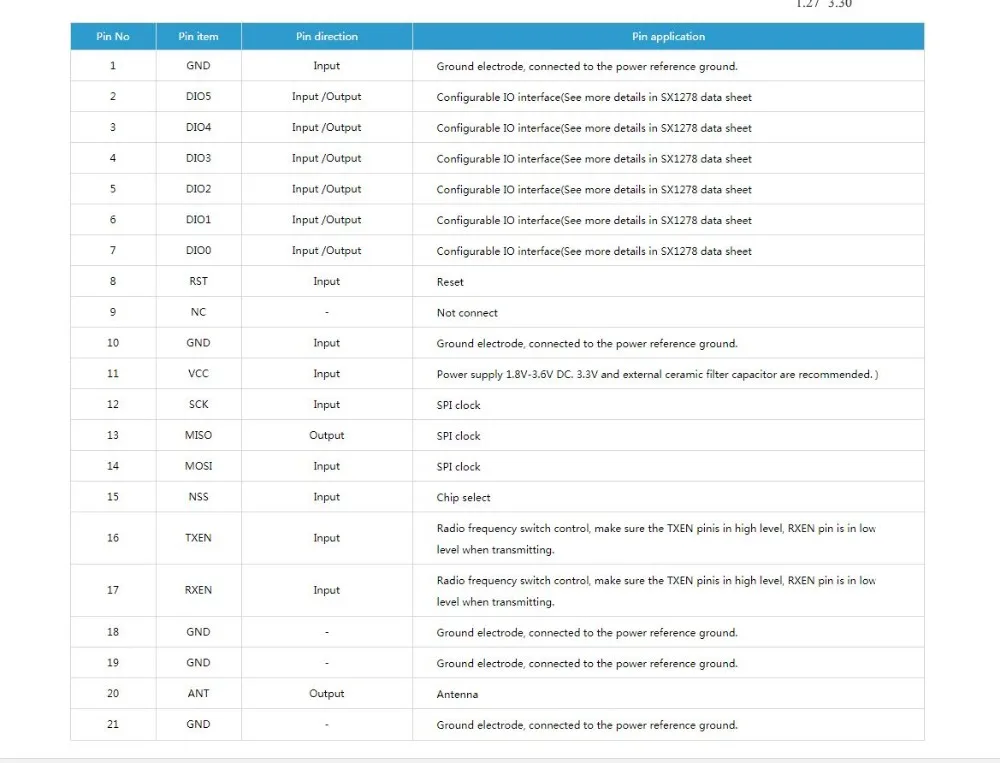Image resolution: width=1000 pixels, height=763 pixels.
Task: Click the radio frequency description in TXEN row
Action: [x=656, y=538]
